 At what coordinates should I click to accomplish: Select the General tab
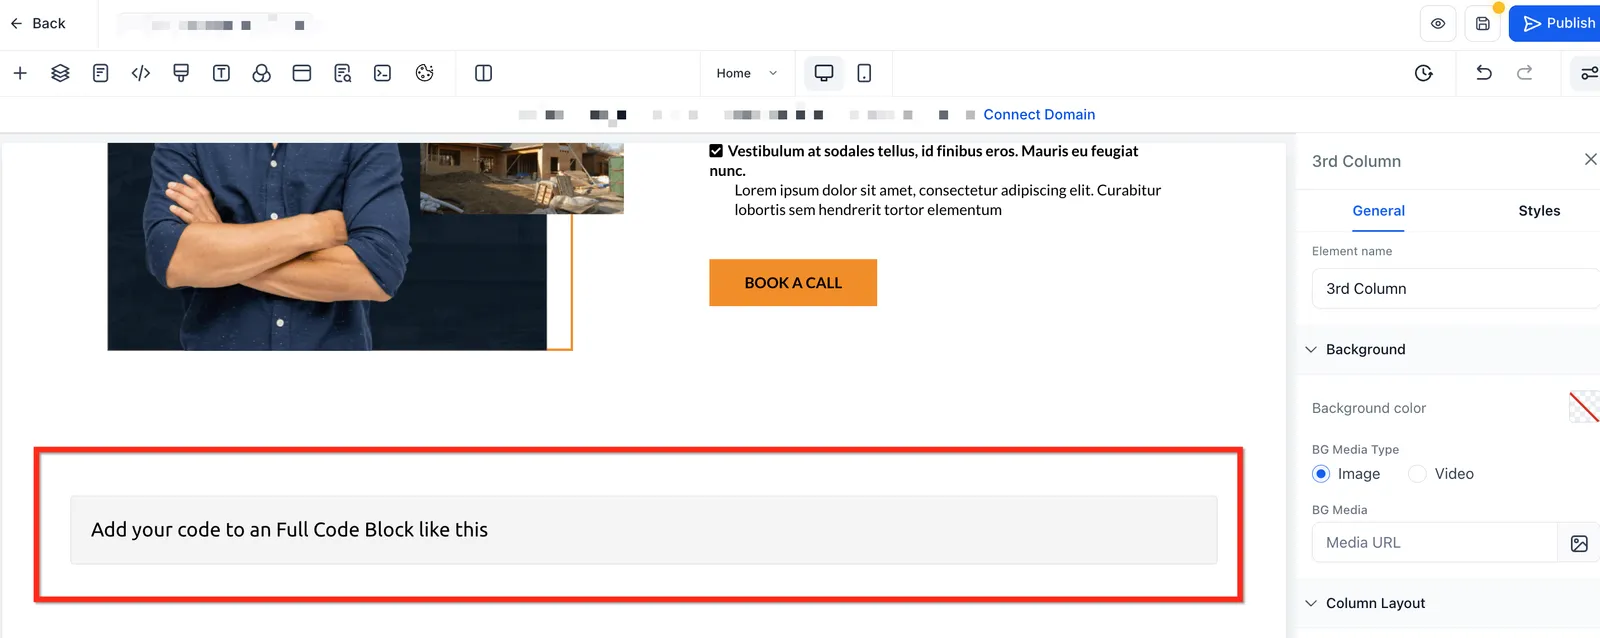(1378, 211)
